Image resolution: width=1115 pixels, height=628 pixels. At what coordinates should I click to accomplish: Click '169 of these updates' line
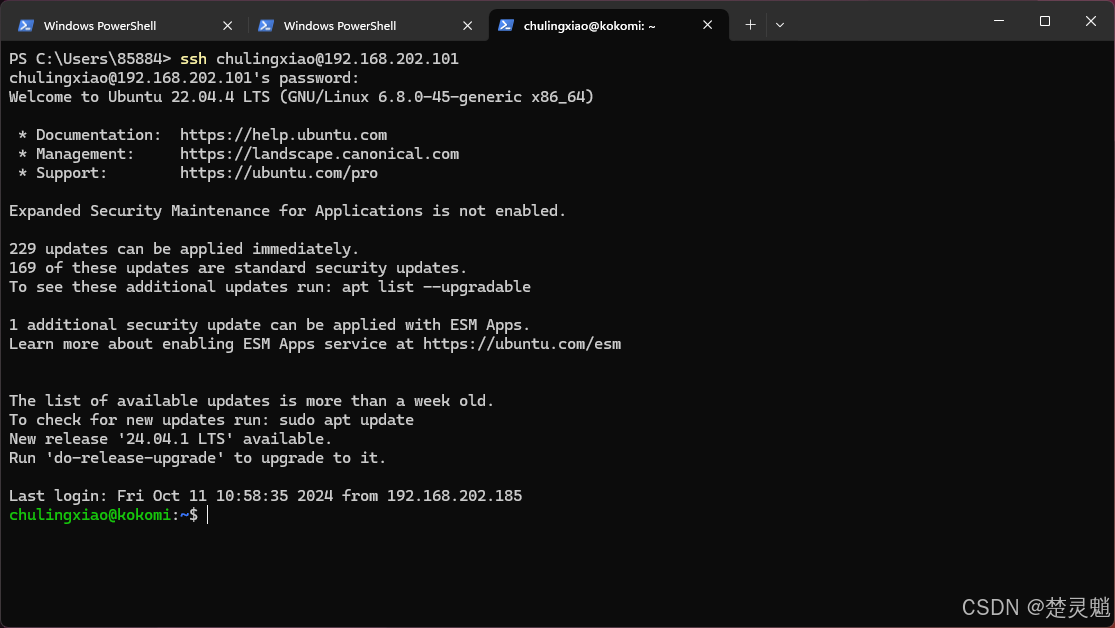click(x=238, y=268)
